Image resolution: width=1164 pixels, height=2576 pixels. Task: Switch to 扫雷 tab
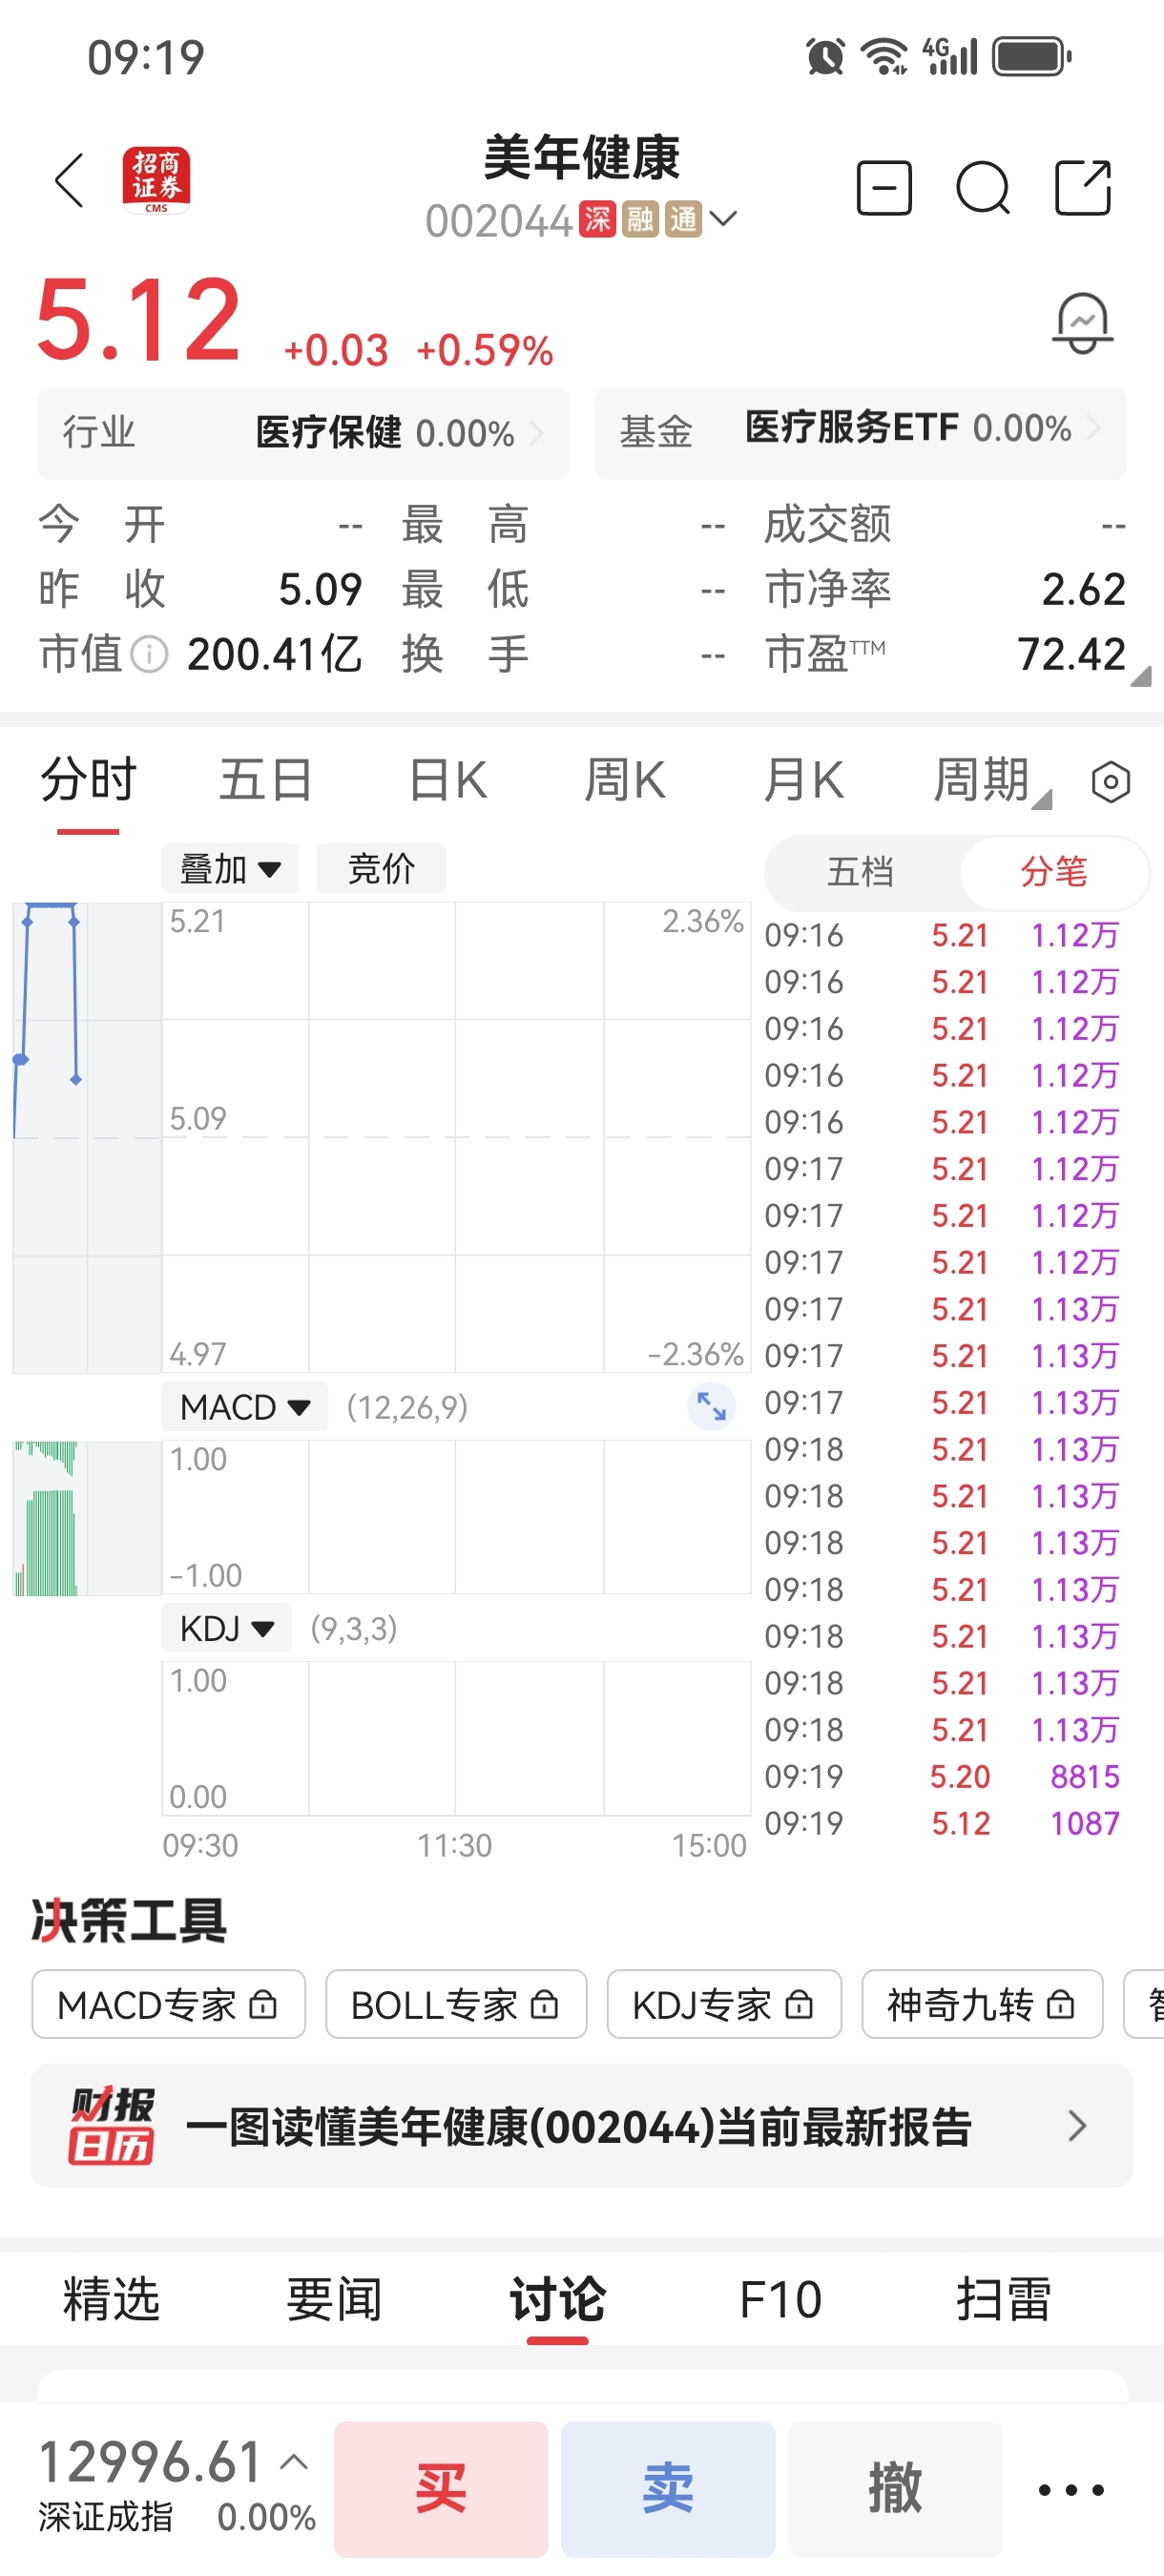click(x=1003, y=2298)
